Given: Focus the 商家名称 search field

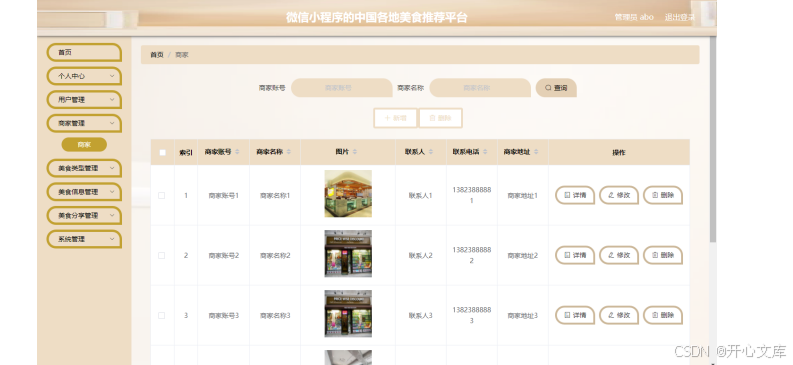Looking at the screenshot, I should (480, 88).
